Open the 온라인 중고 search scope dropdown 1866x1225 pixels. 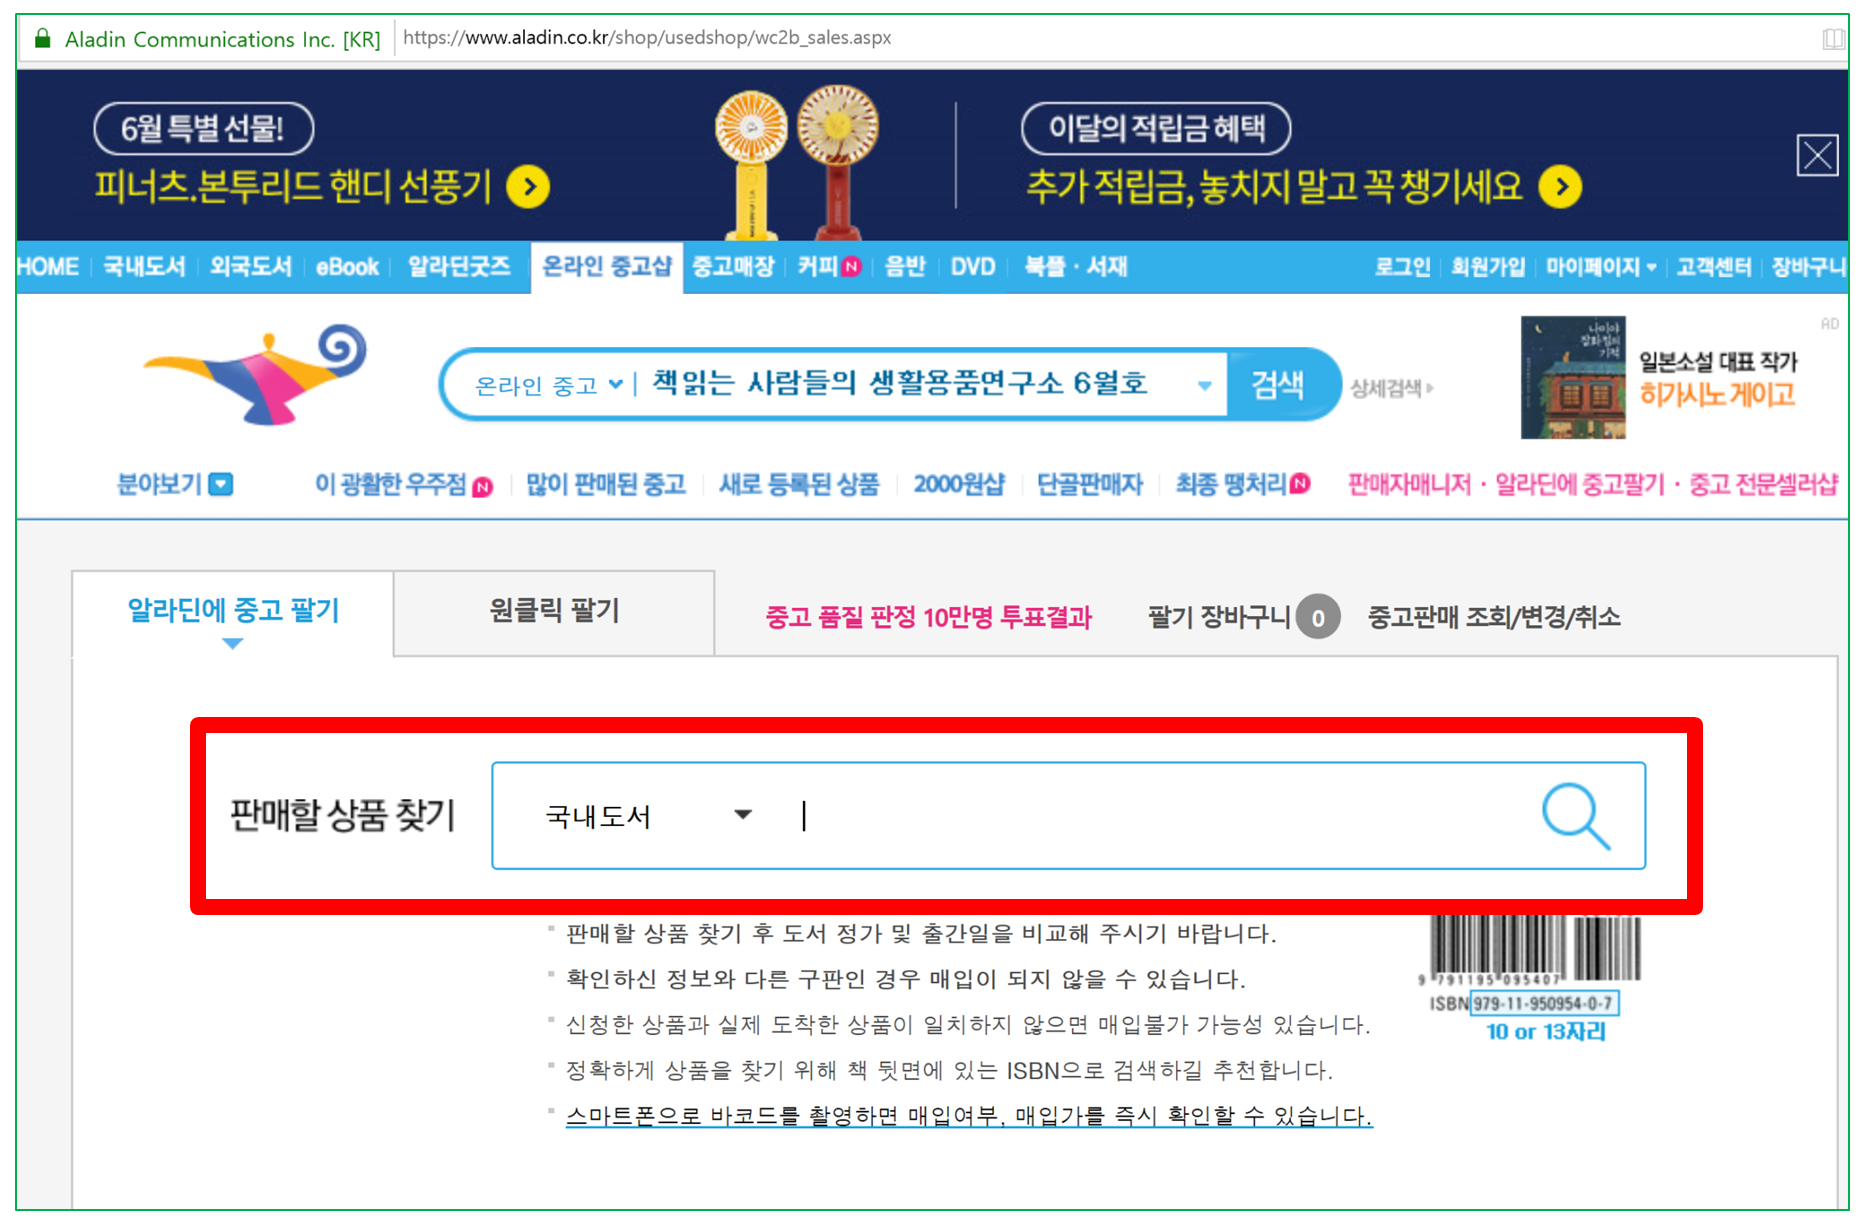click(548, 385)
